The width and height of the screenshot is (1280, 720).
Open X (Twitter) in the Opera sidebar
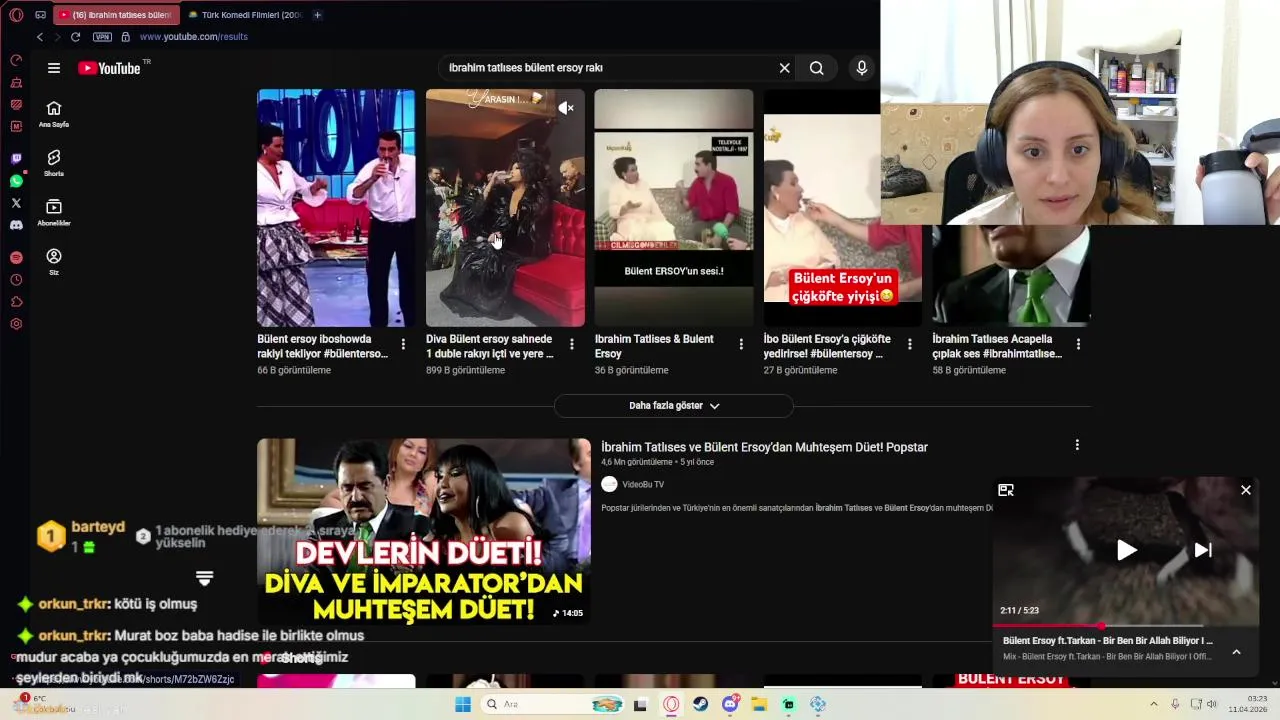16,203
